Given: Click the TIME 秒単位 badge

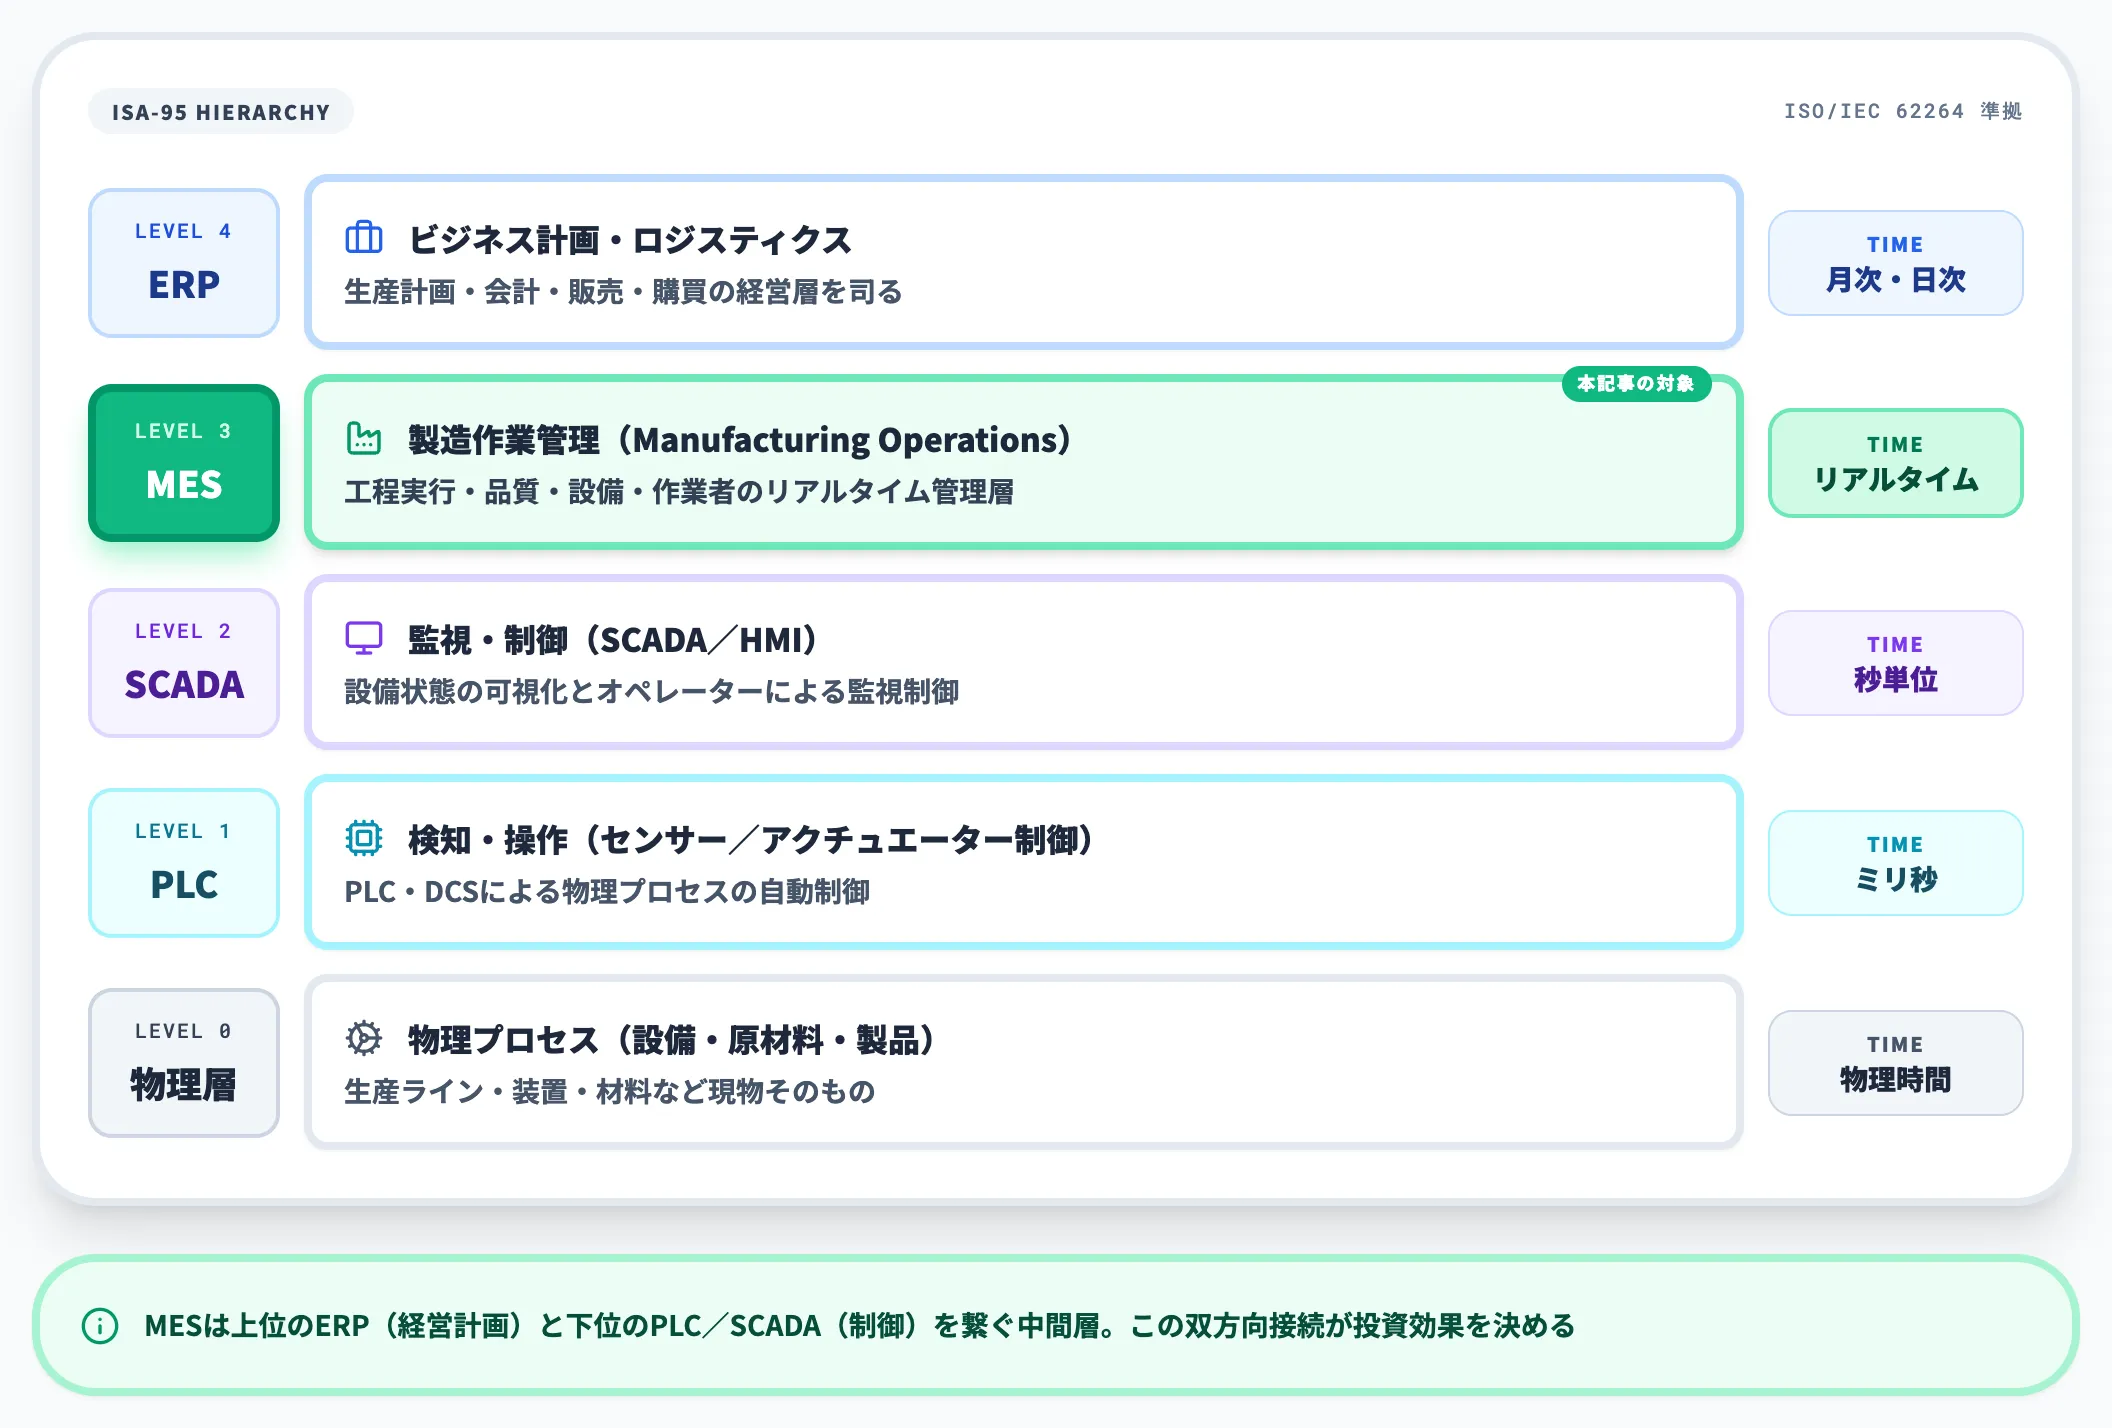Looking at the screenshot, I should pyautogui.click(x=1895, y=663).
